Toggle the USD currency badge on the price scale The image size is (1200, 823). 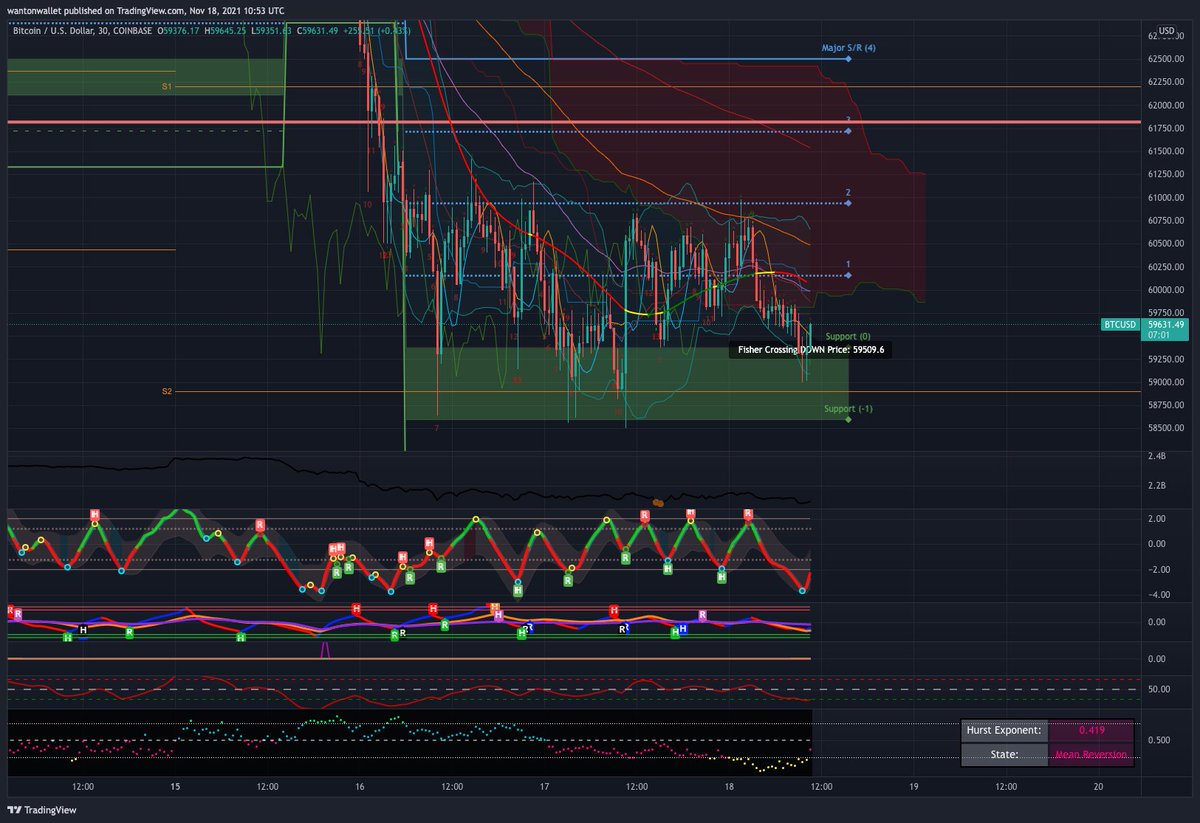1166,31
